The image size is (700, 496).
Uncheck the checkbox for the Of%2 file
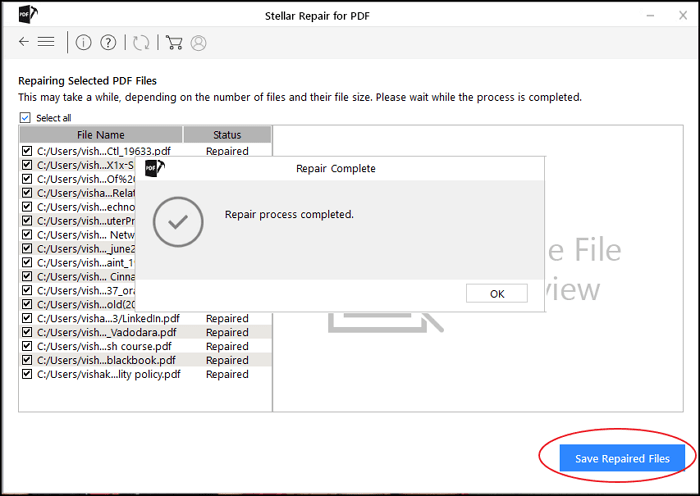[x=27, y=179]
